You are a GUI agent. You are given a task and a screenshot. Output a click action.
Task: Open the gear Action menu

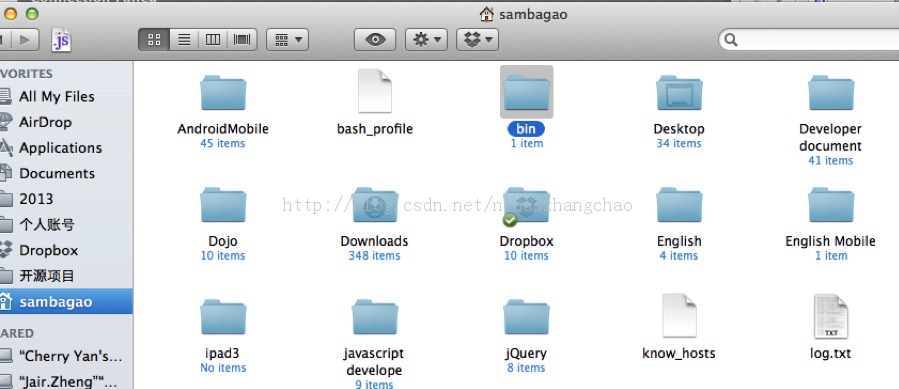[427, 40]
